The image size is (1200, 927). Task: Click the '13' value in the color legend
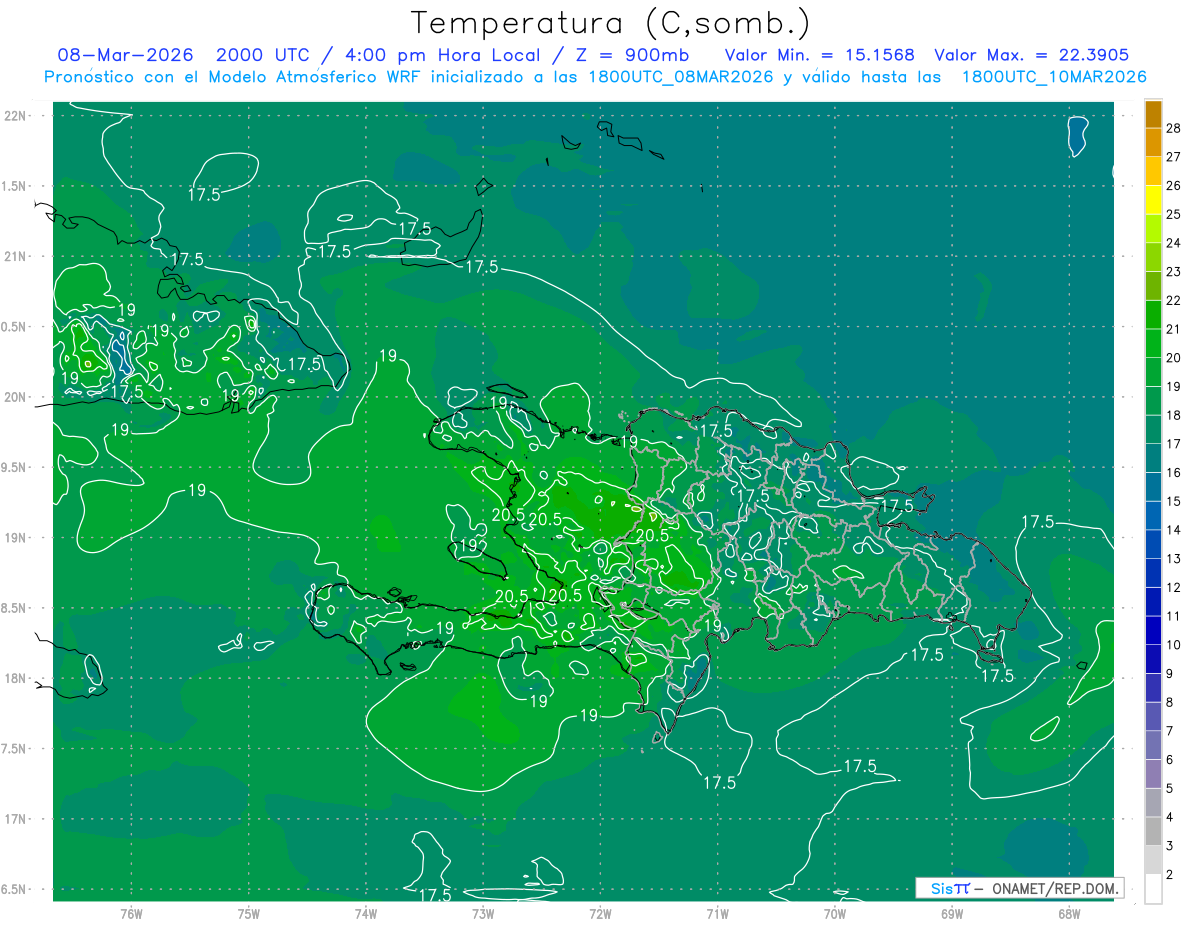[1174, 559]
